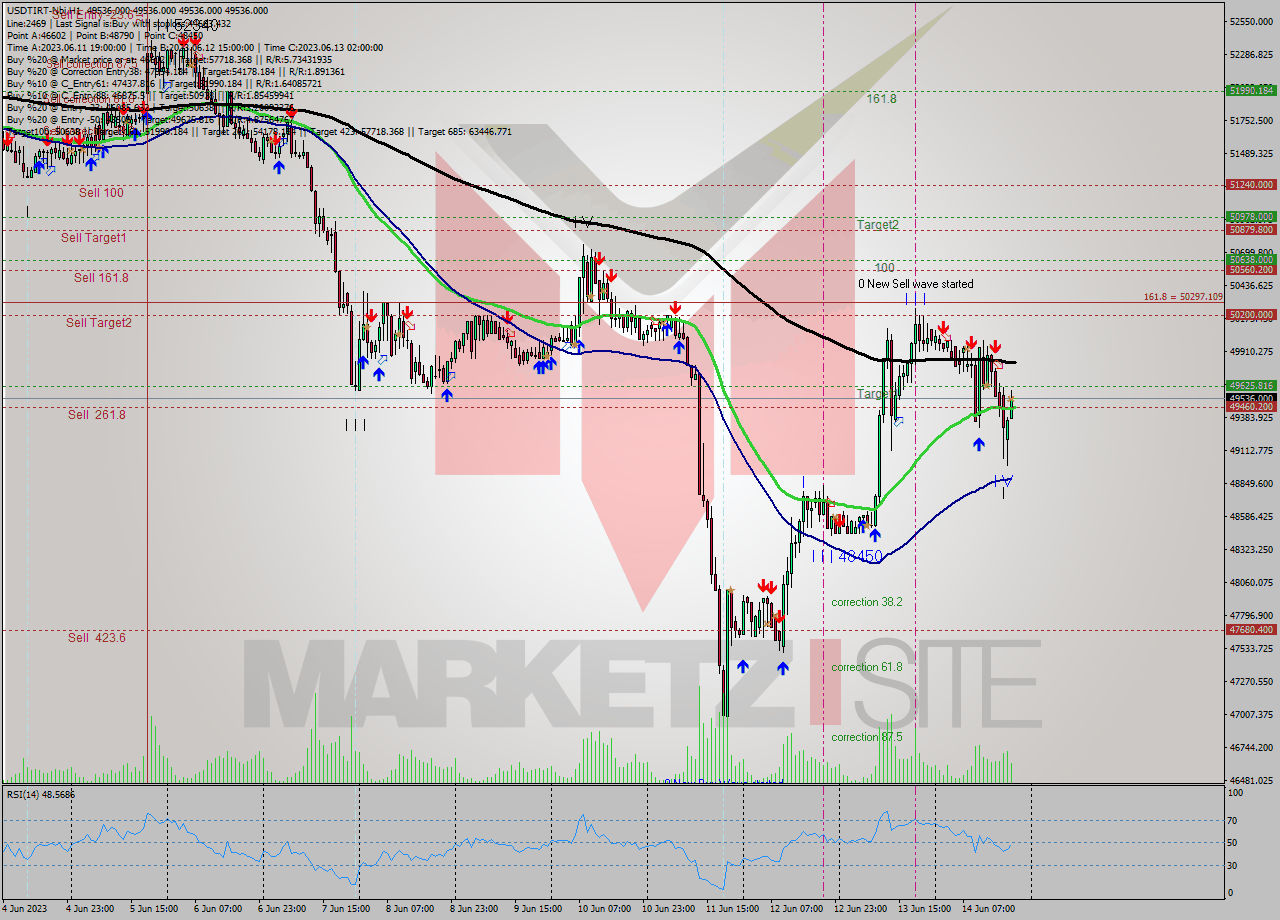This screenshot has height=920, width=1280.
Task: Click the 46481.025 price axis value
Action: [x=1251, y=781]
